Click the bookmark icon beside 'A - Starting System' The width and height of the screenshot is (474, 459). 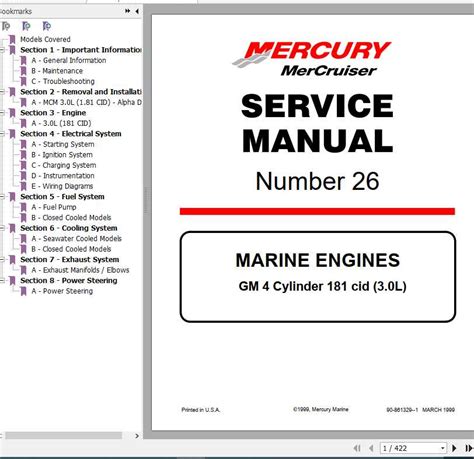pyautogui.click(x=23, y=144)
